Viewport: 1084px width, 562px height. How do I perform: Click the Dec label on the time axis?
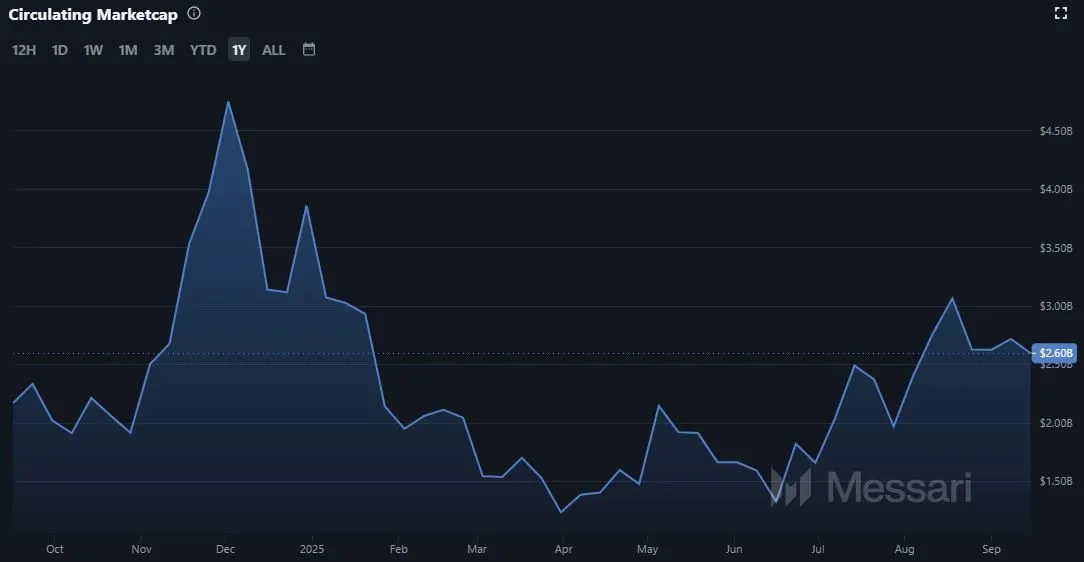(x=225, y=549)
